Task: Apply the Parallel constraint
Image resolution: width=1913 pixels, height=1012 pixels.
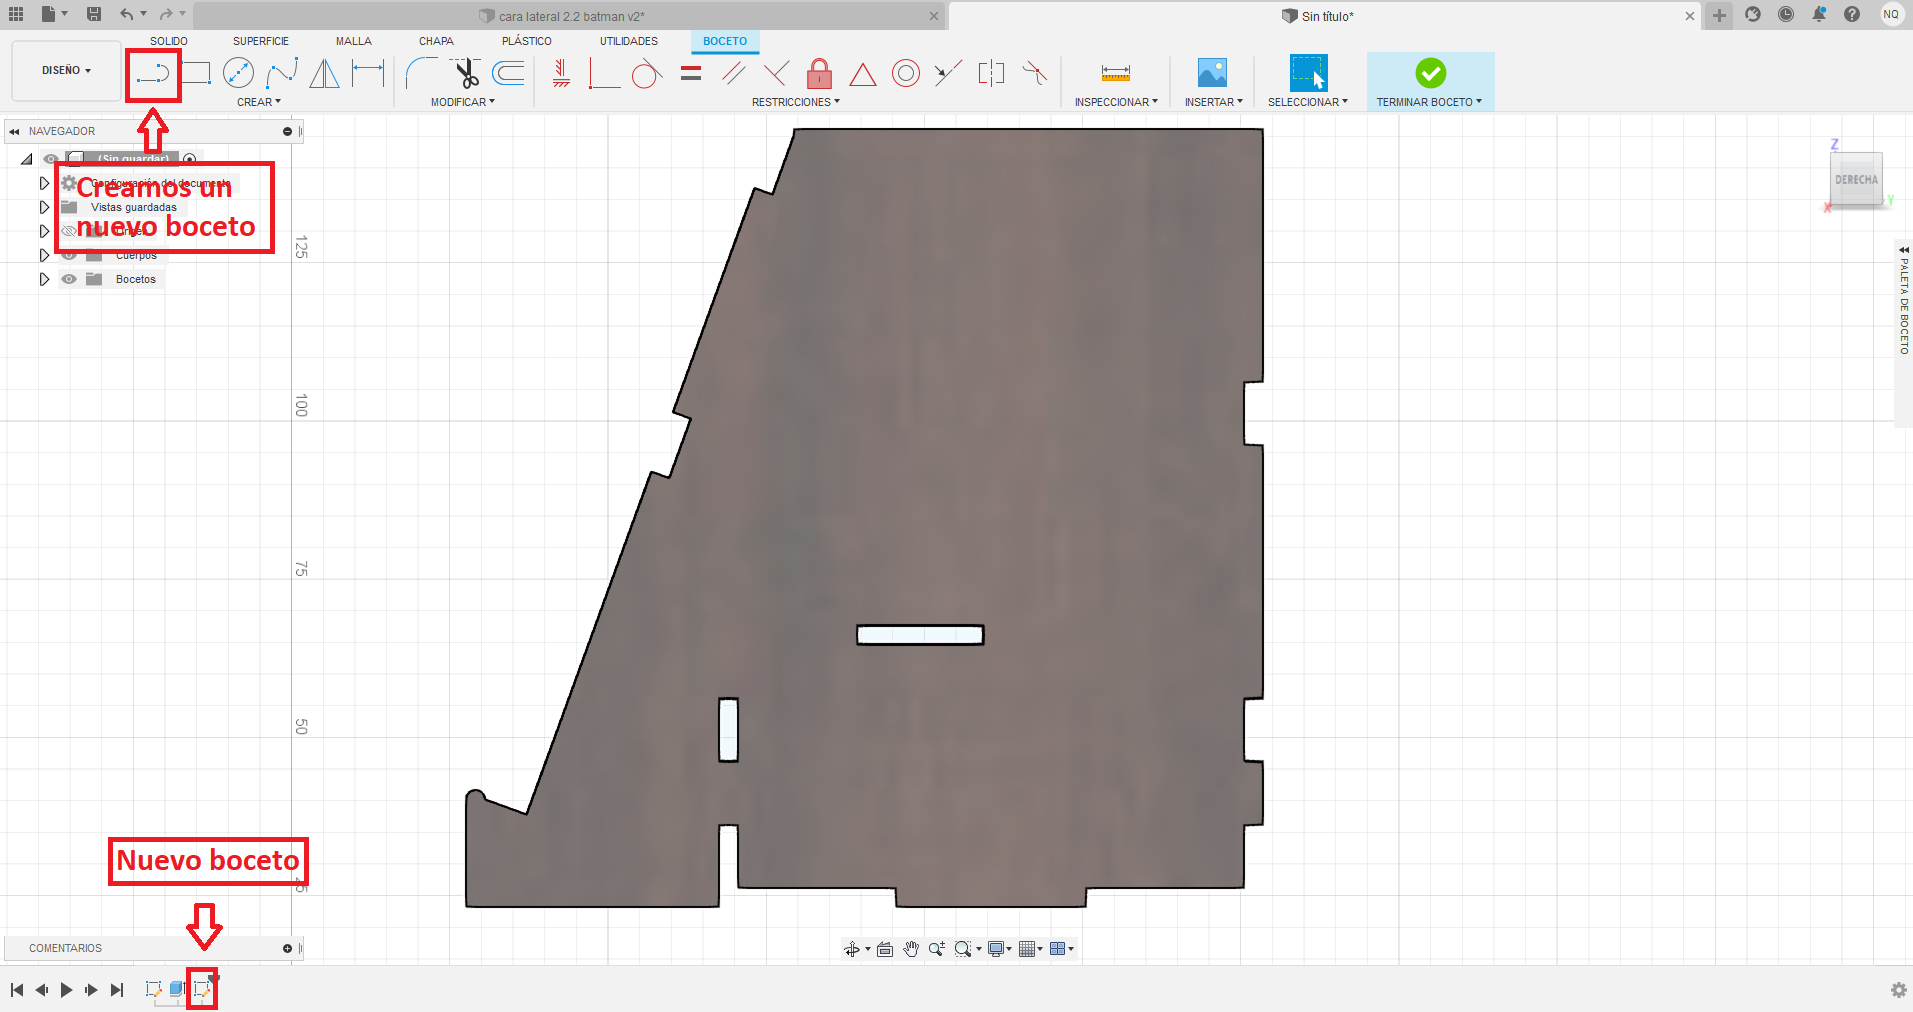Action: [734, 73]
